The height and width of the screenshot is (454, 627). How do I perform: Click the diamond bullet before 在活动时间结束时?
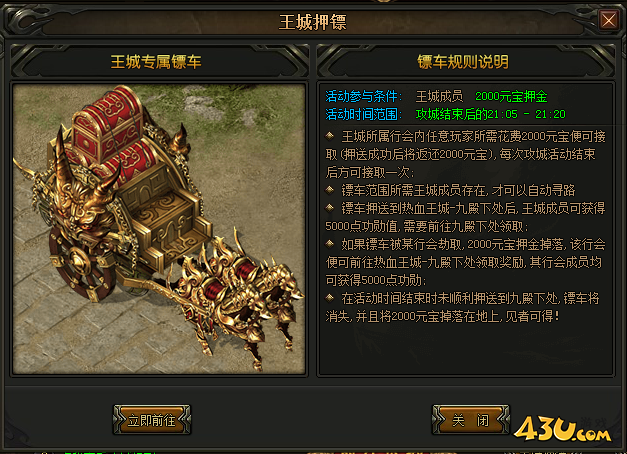coord(329,298)
